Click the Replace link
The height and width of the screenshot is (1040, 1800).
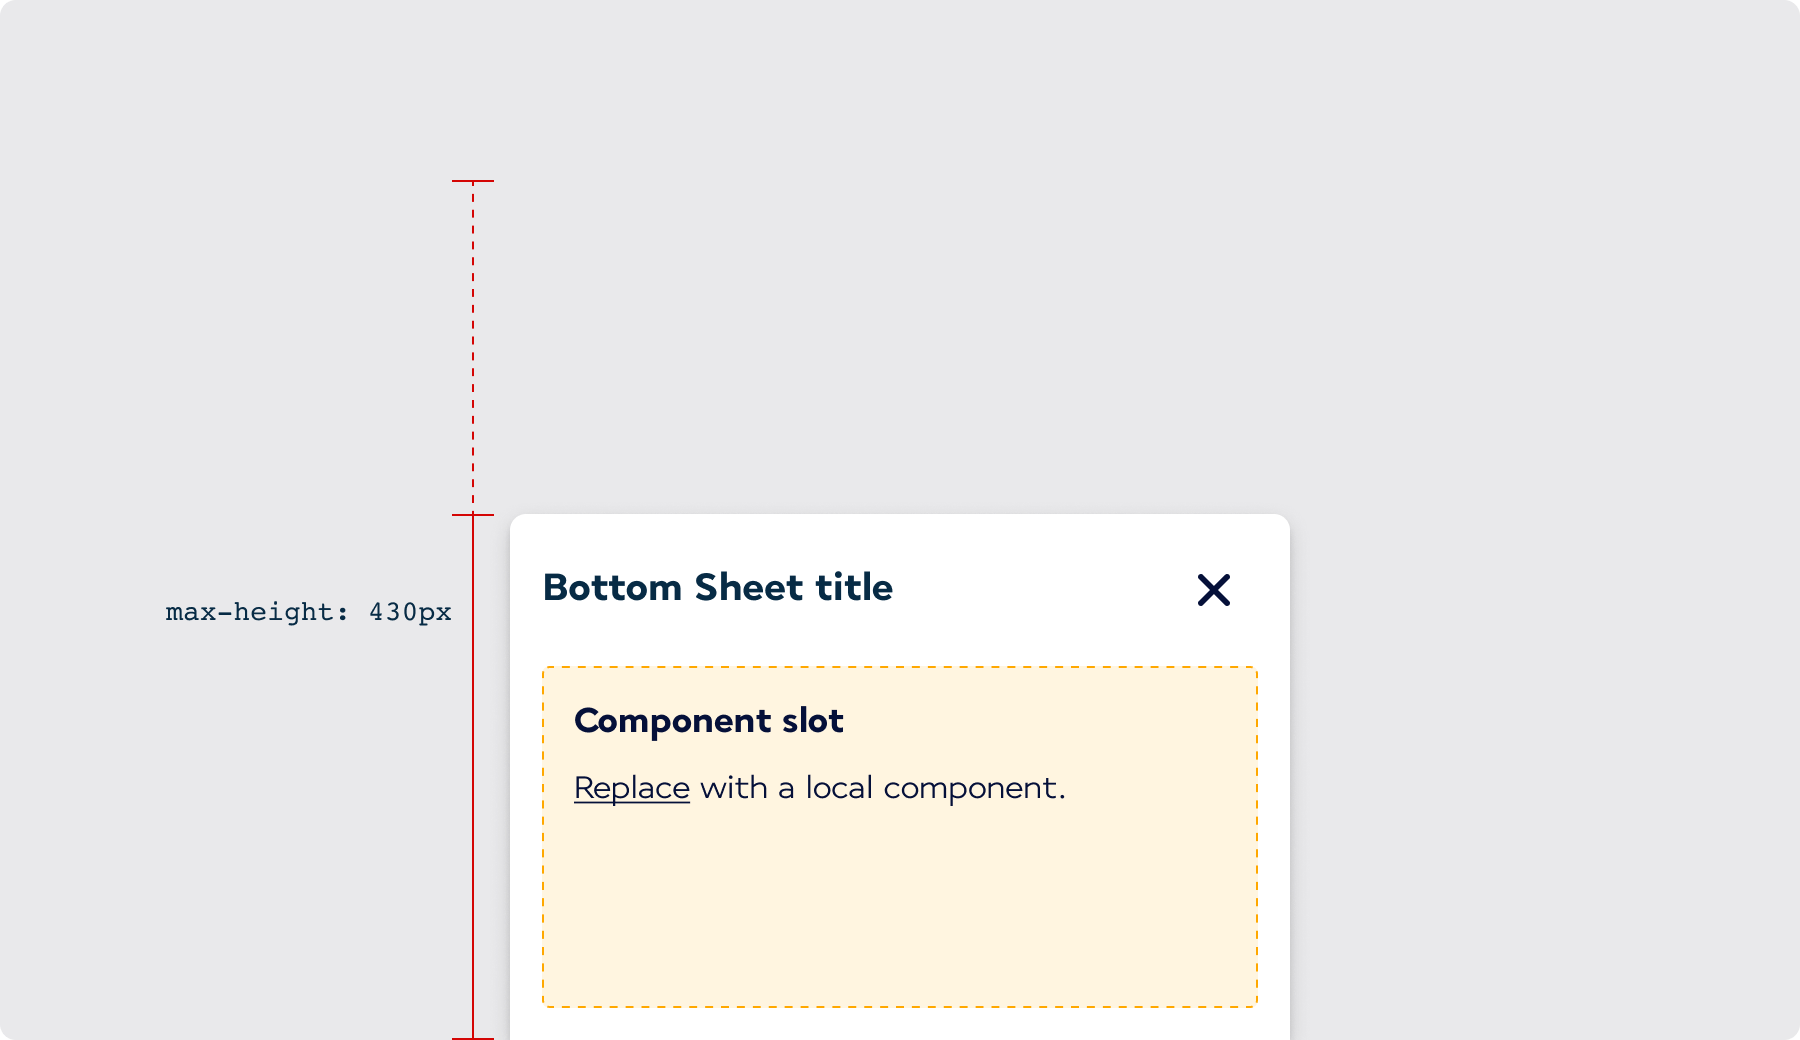630,787
